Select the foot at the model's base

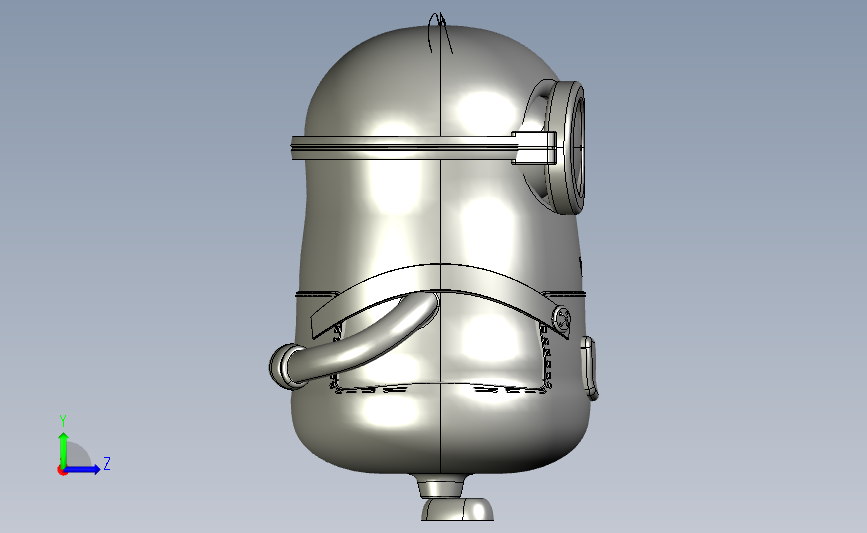457,508
